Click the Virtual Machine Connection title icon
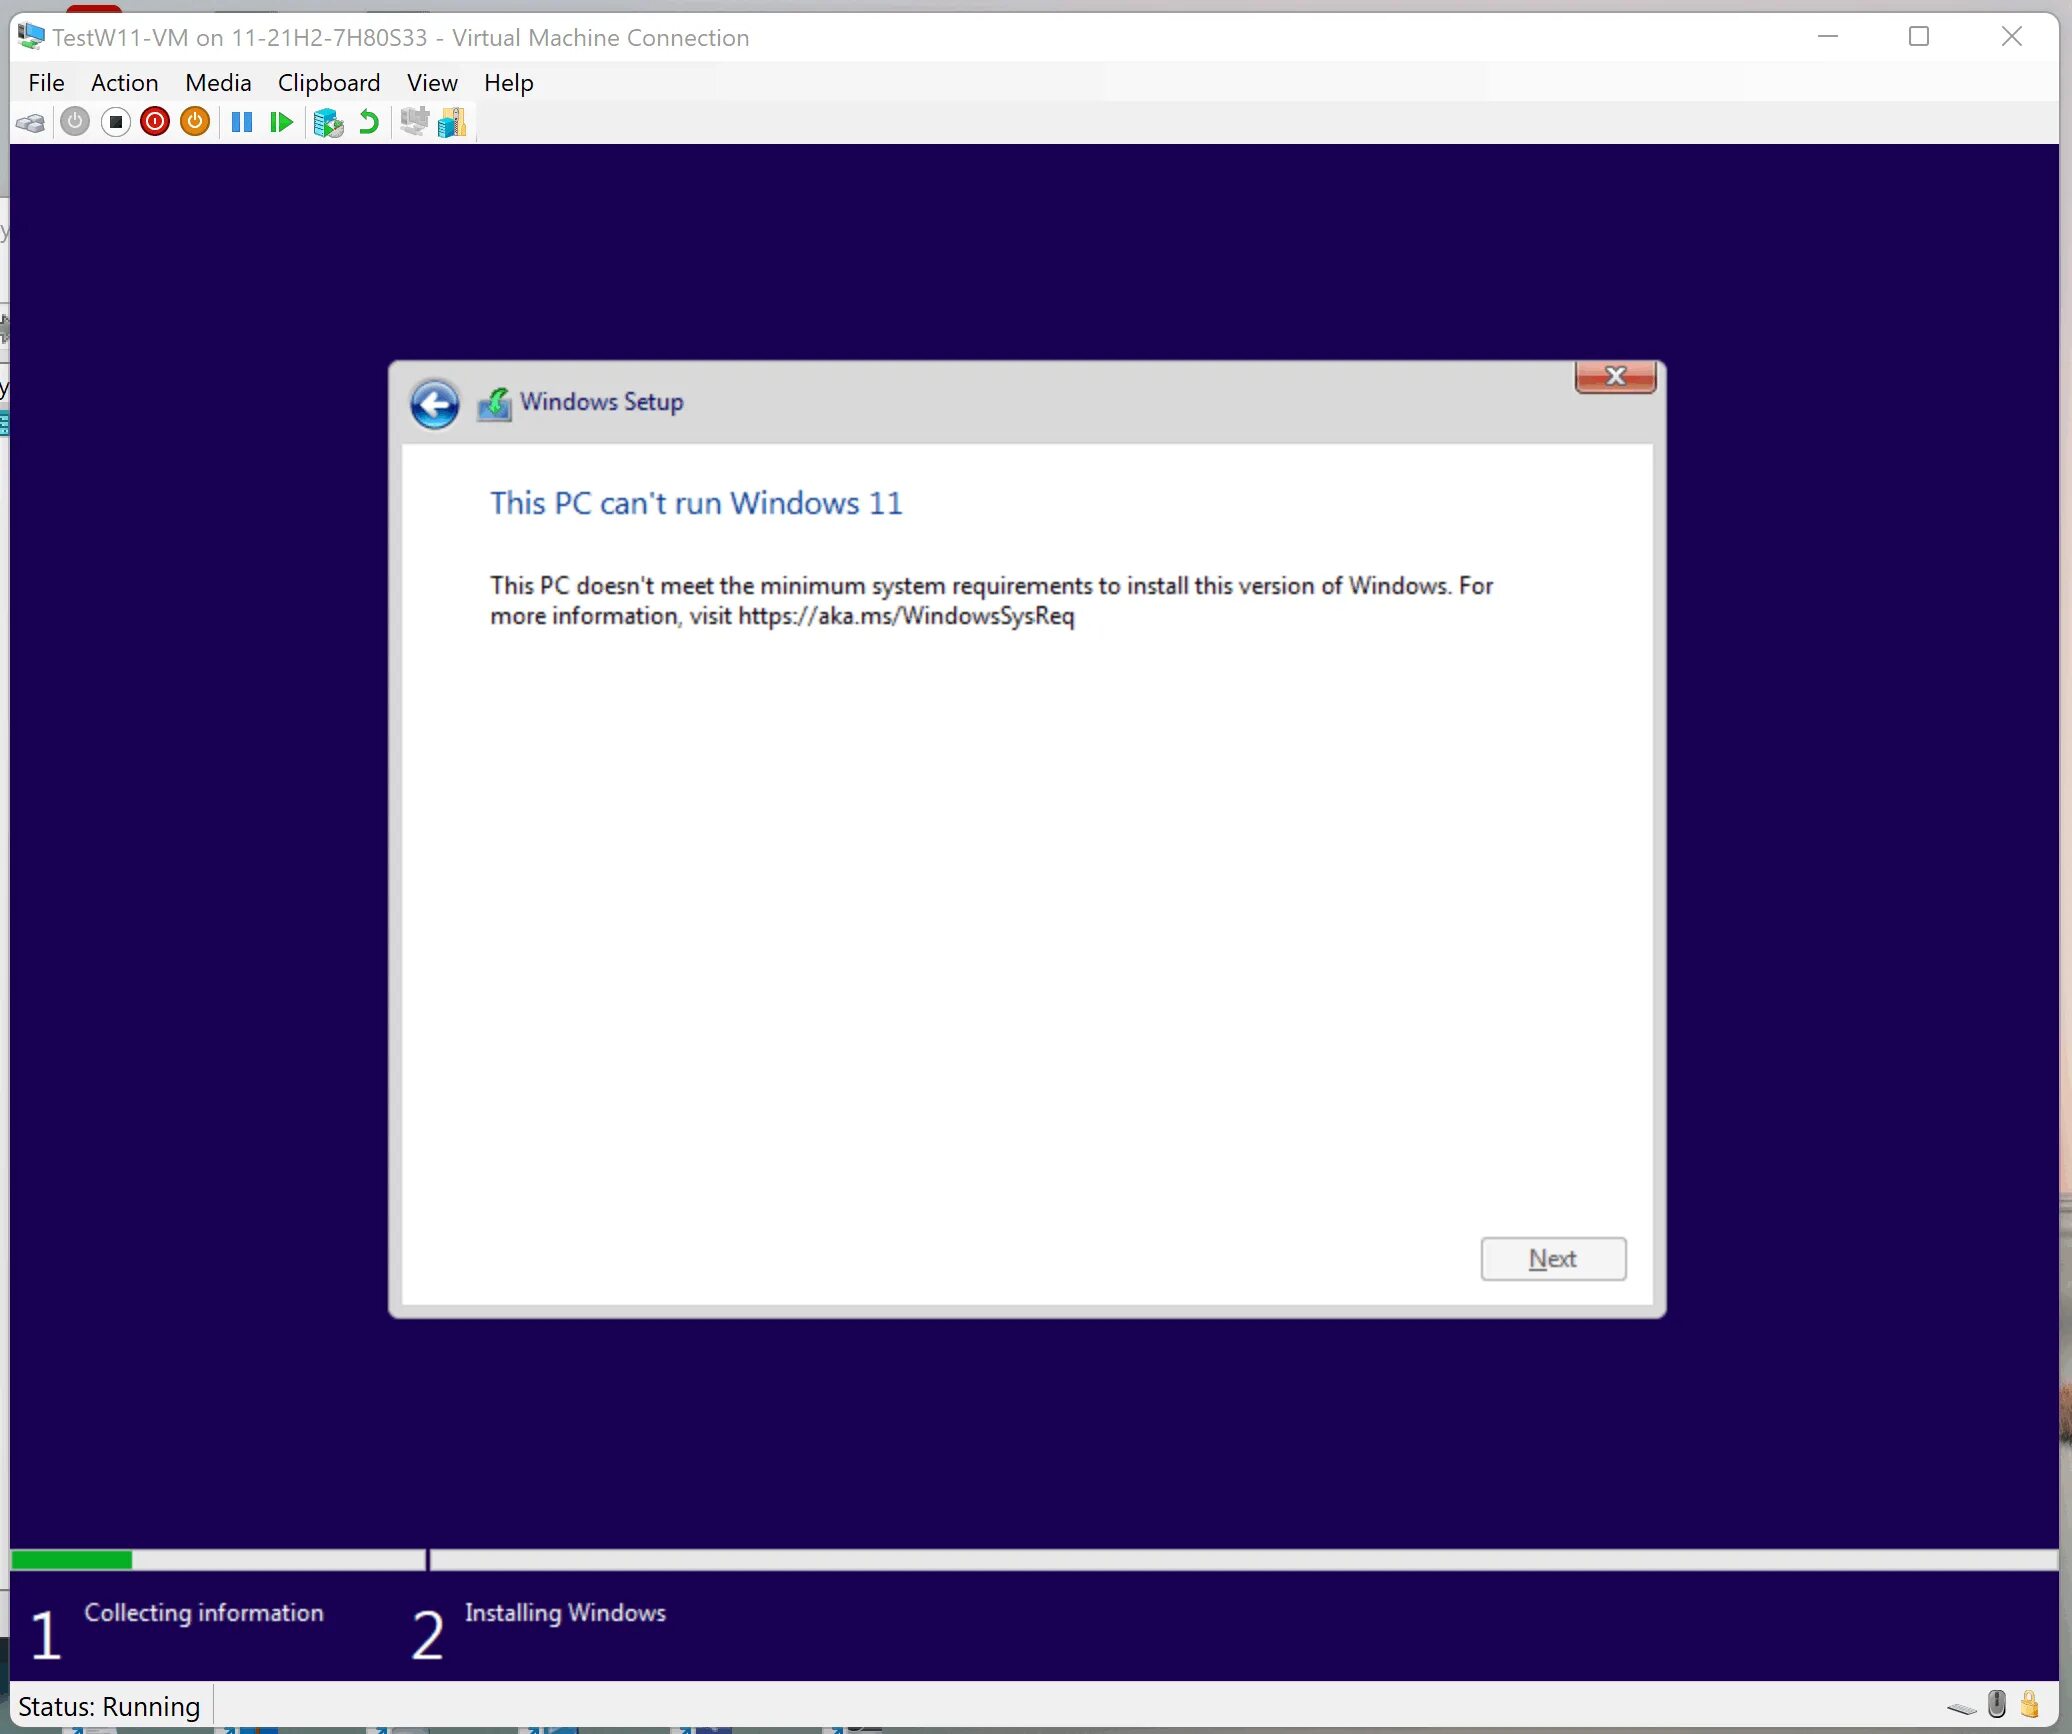 click(31, 37)
